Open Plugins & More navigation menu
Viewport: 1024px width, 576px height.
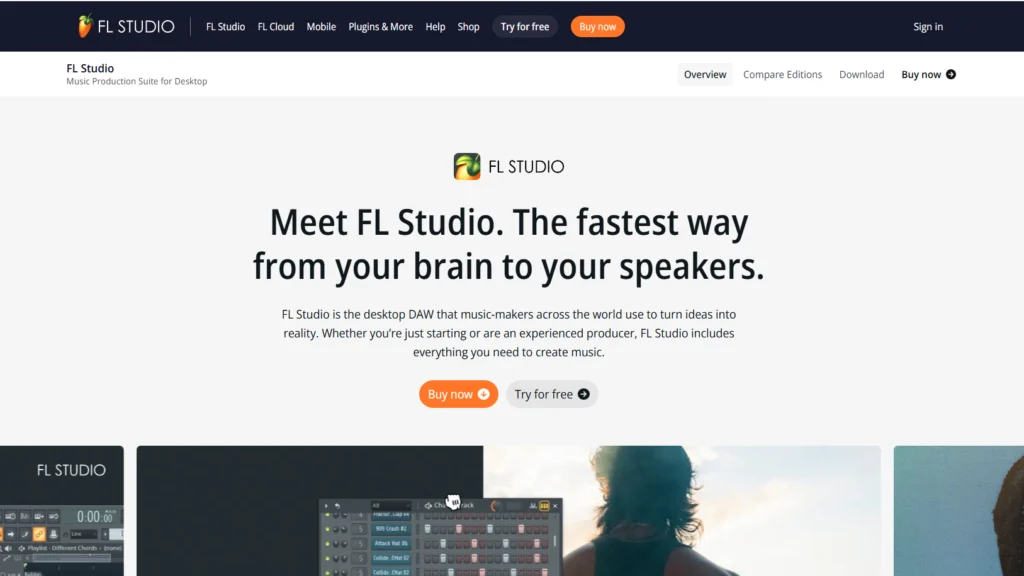point(380,27)
